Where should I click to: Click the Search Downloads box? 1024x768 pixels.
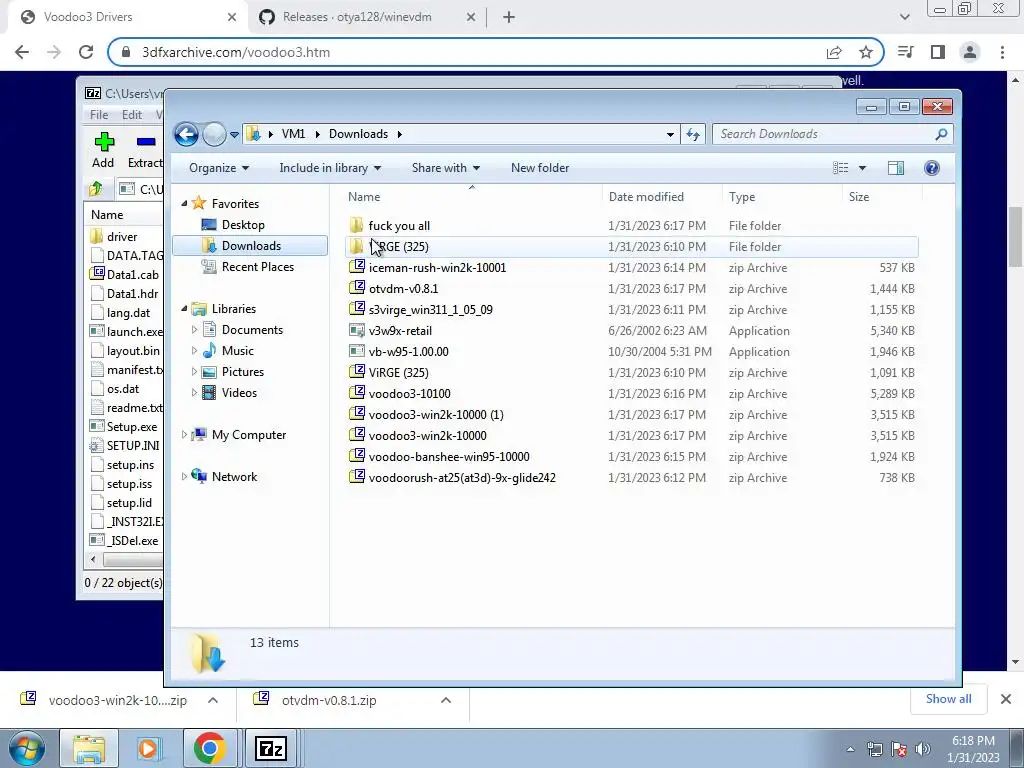pos(833,134)
